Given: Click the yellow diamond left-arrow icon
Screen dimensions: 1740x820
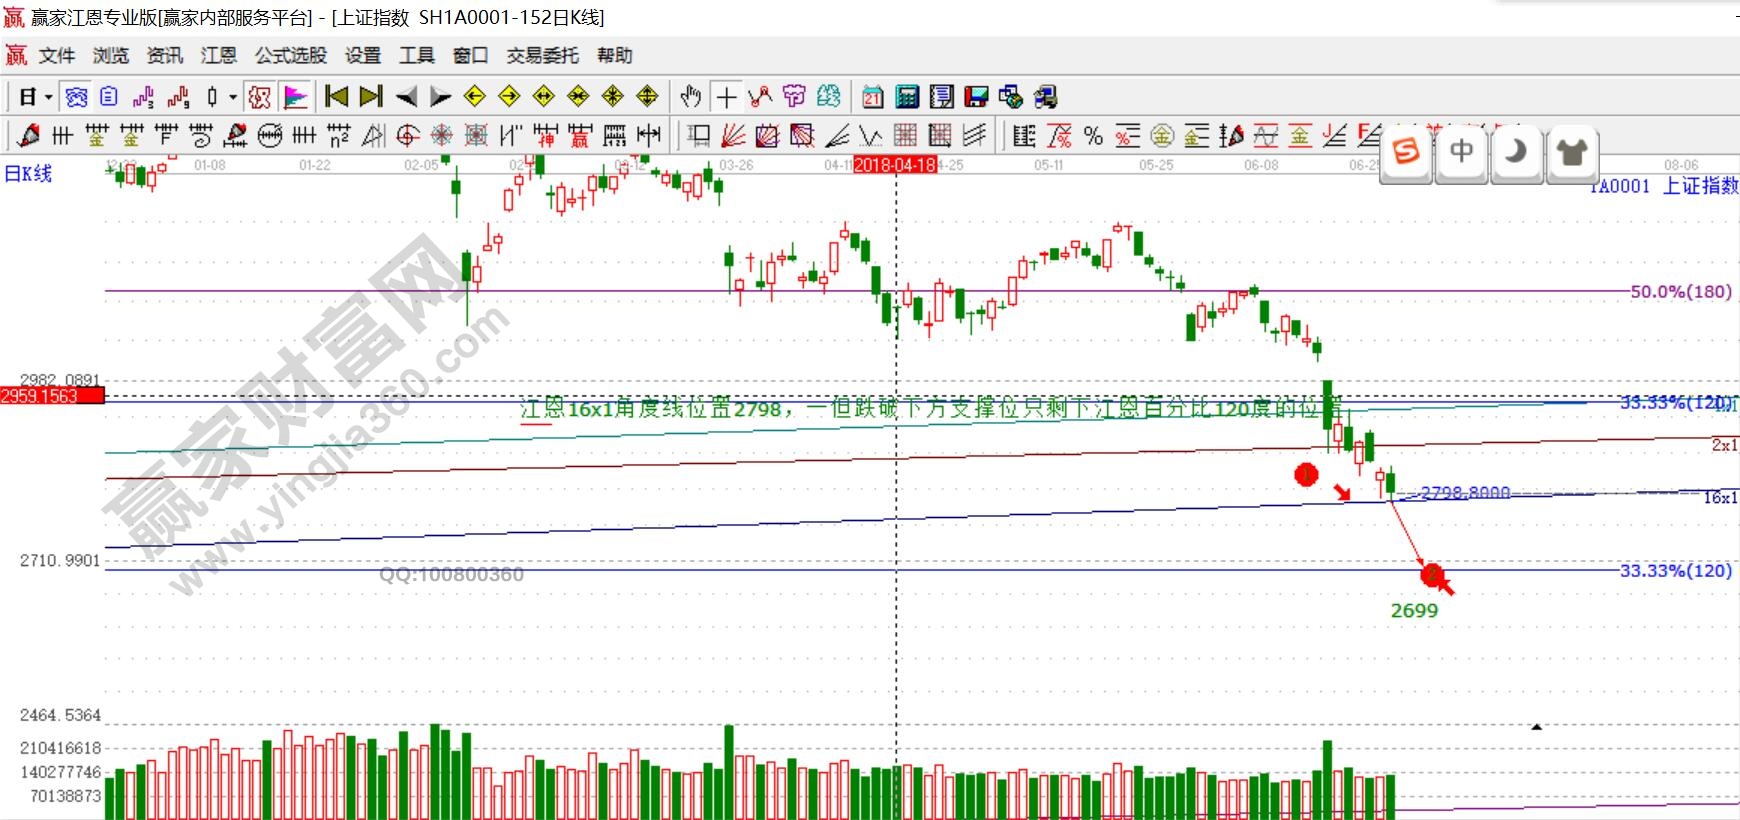Looking at the screenshot, I should pos(474,97).
